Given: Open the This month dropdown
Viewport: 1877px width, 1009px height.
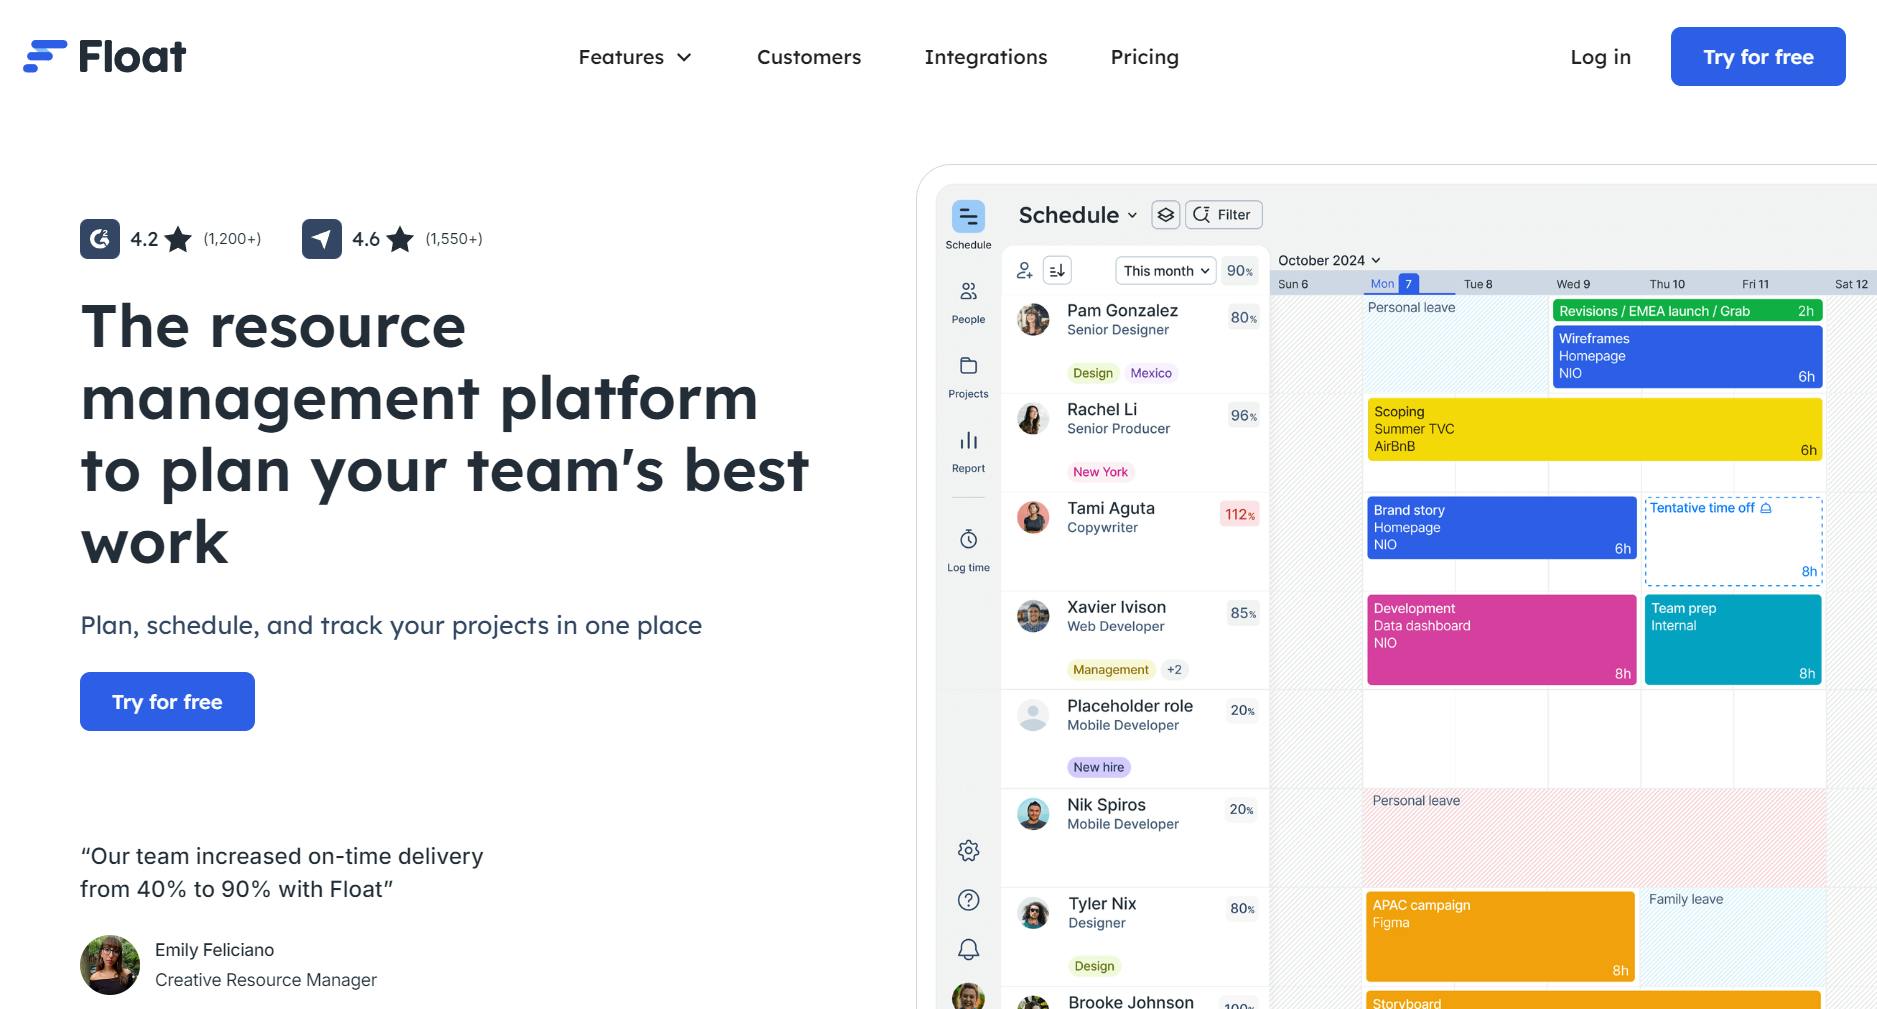Looking at the screenshot, I should coord(1163,270).
